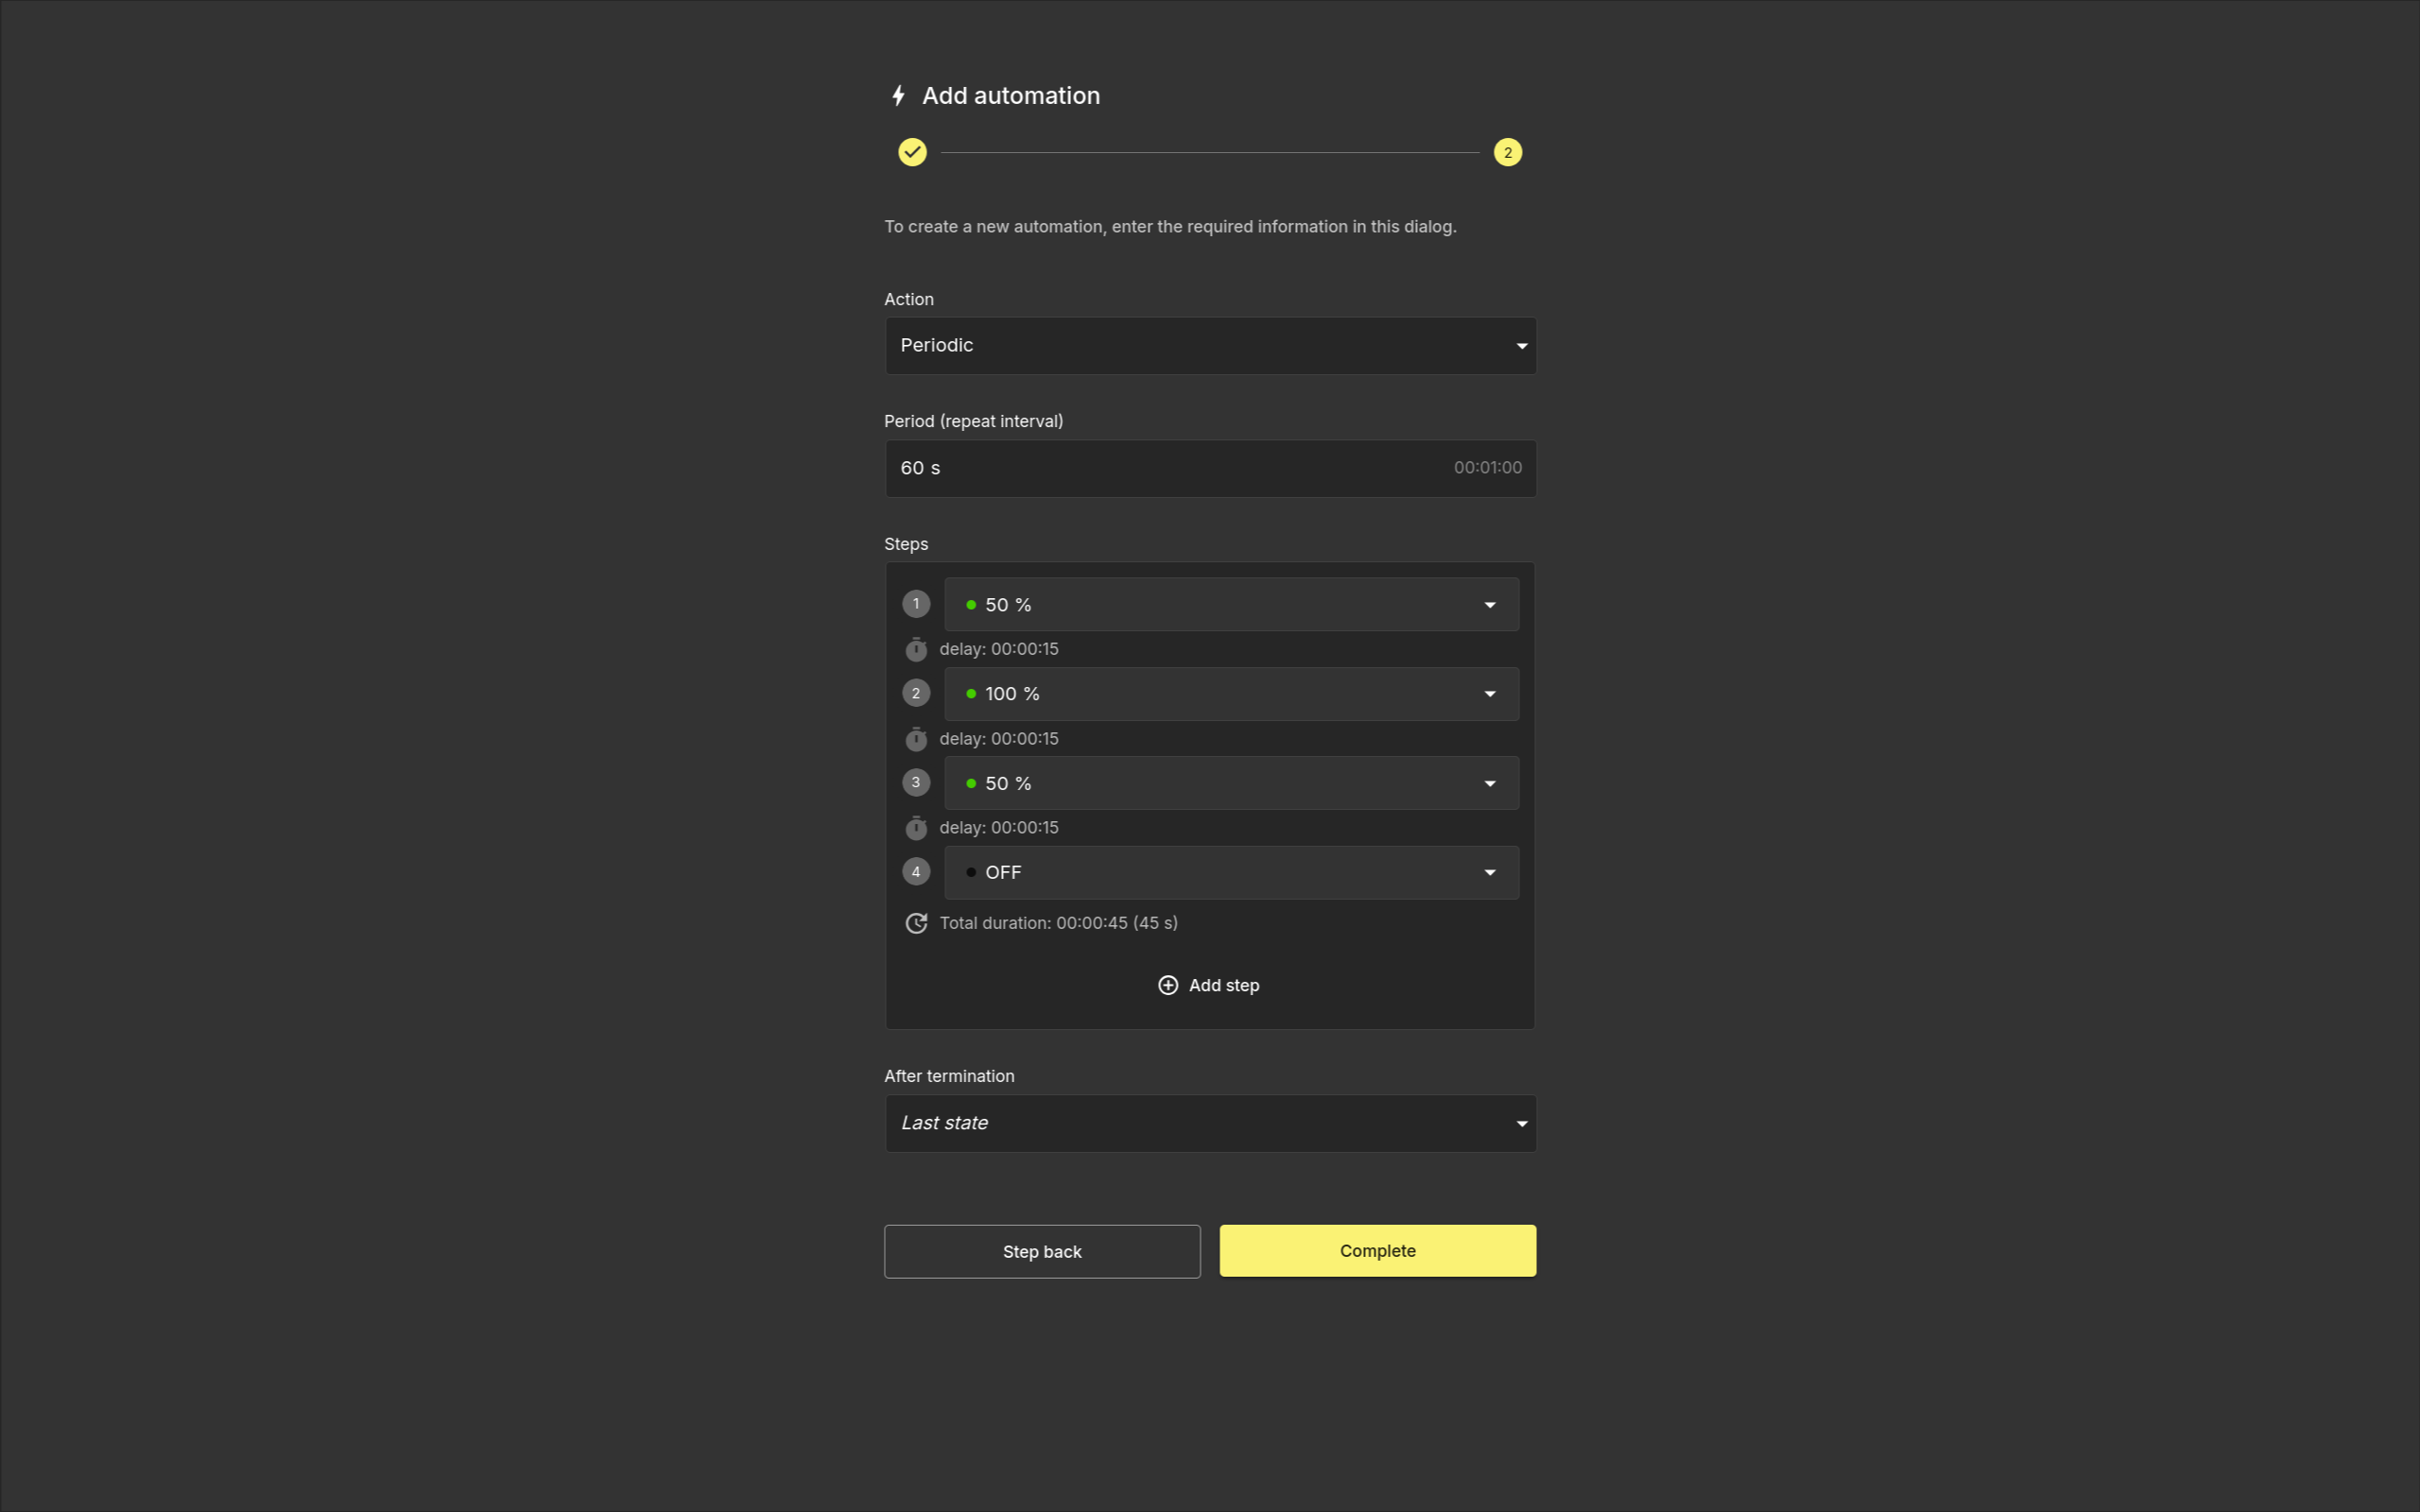The image size is (2420, 1512).
Task: Click the step 2 progress indicator
Action: pos(1507,152)
